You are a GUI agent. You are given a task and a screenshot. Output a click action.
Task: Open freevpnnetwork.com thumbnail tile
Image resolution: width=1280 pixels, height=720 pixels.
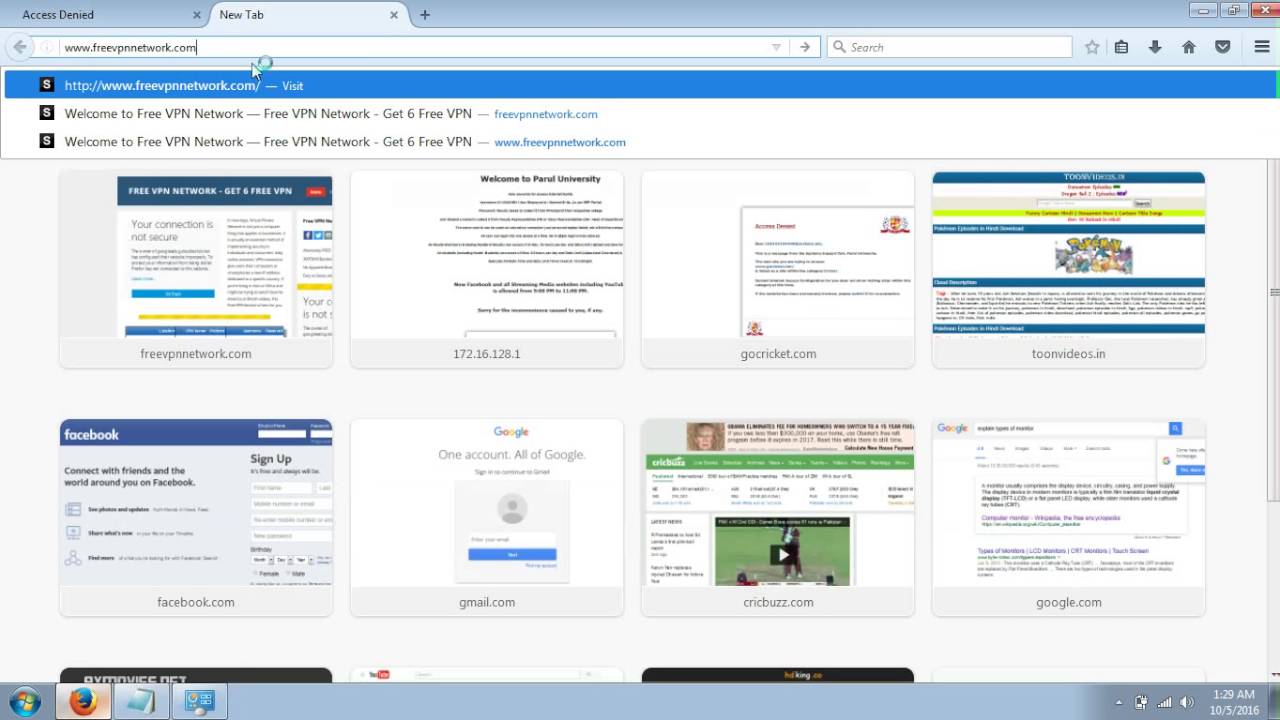[x=196, y=269]
